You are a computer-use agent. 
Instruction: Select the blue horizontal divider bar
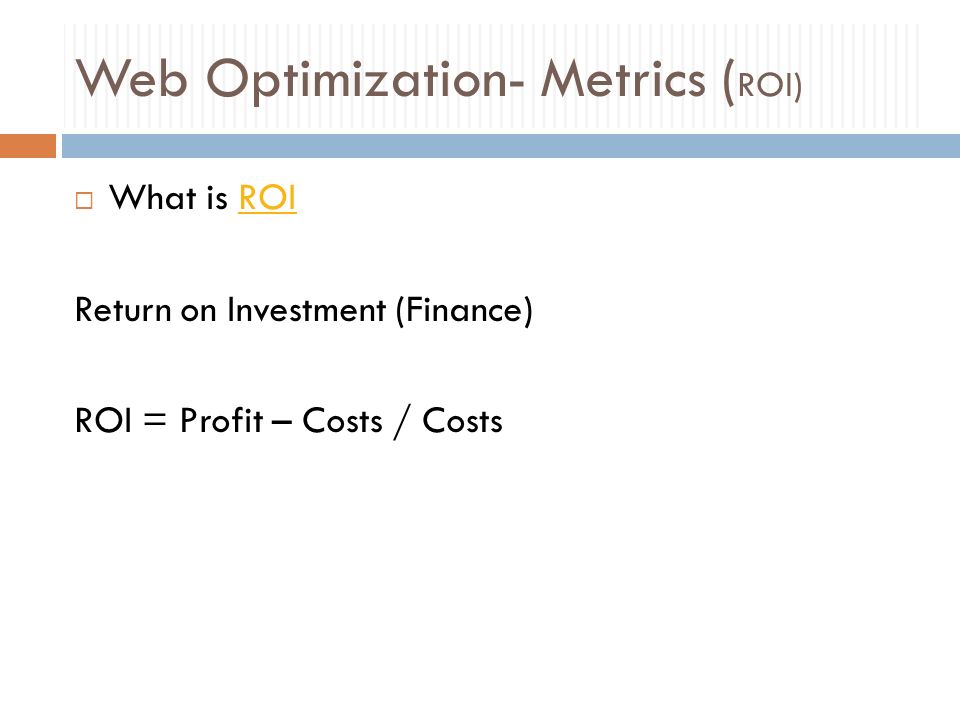click(x=511, y=146)
